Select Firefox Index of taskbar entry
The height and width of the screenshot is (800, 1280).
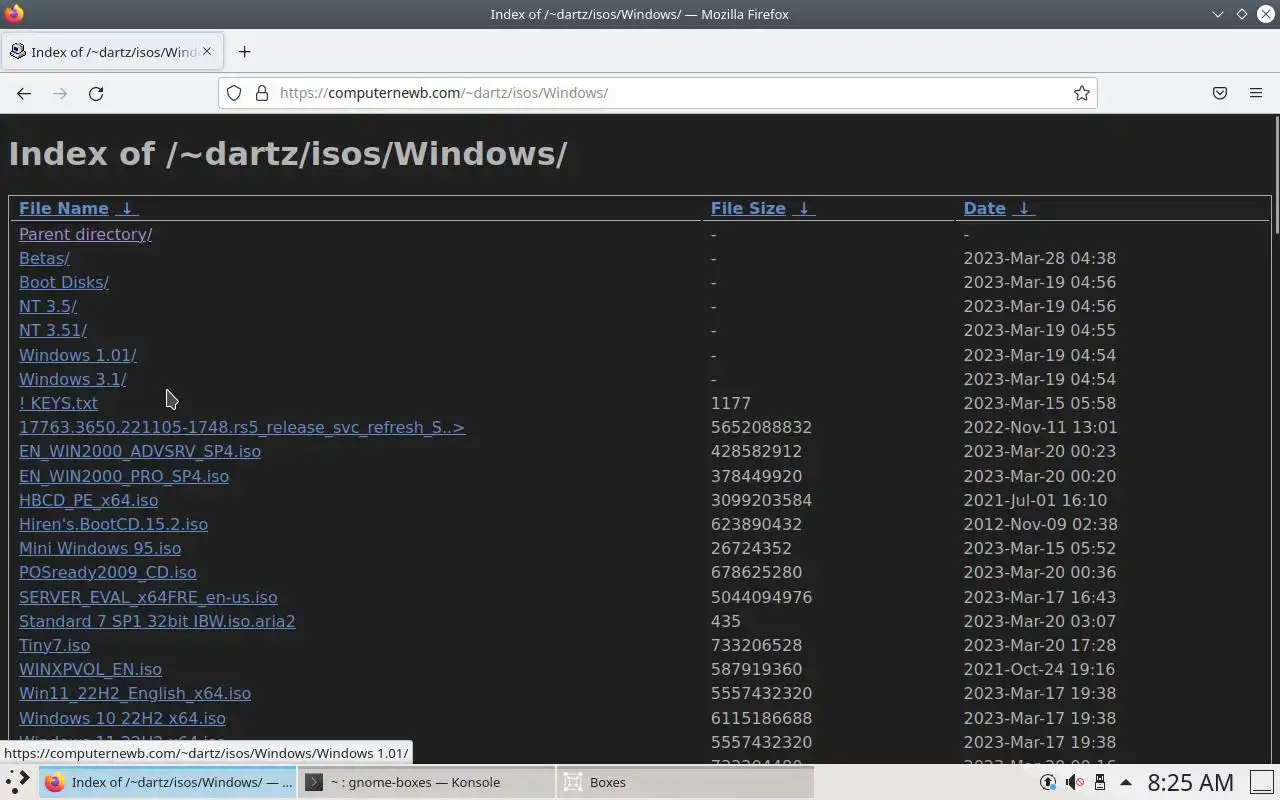point(168,782)
